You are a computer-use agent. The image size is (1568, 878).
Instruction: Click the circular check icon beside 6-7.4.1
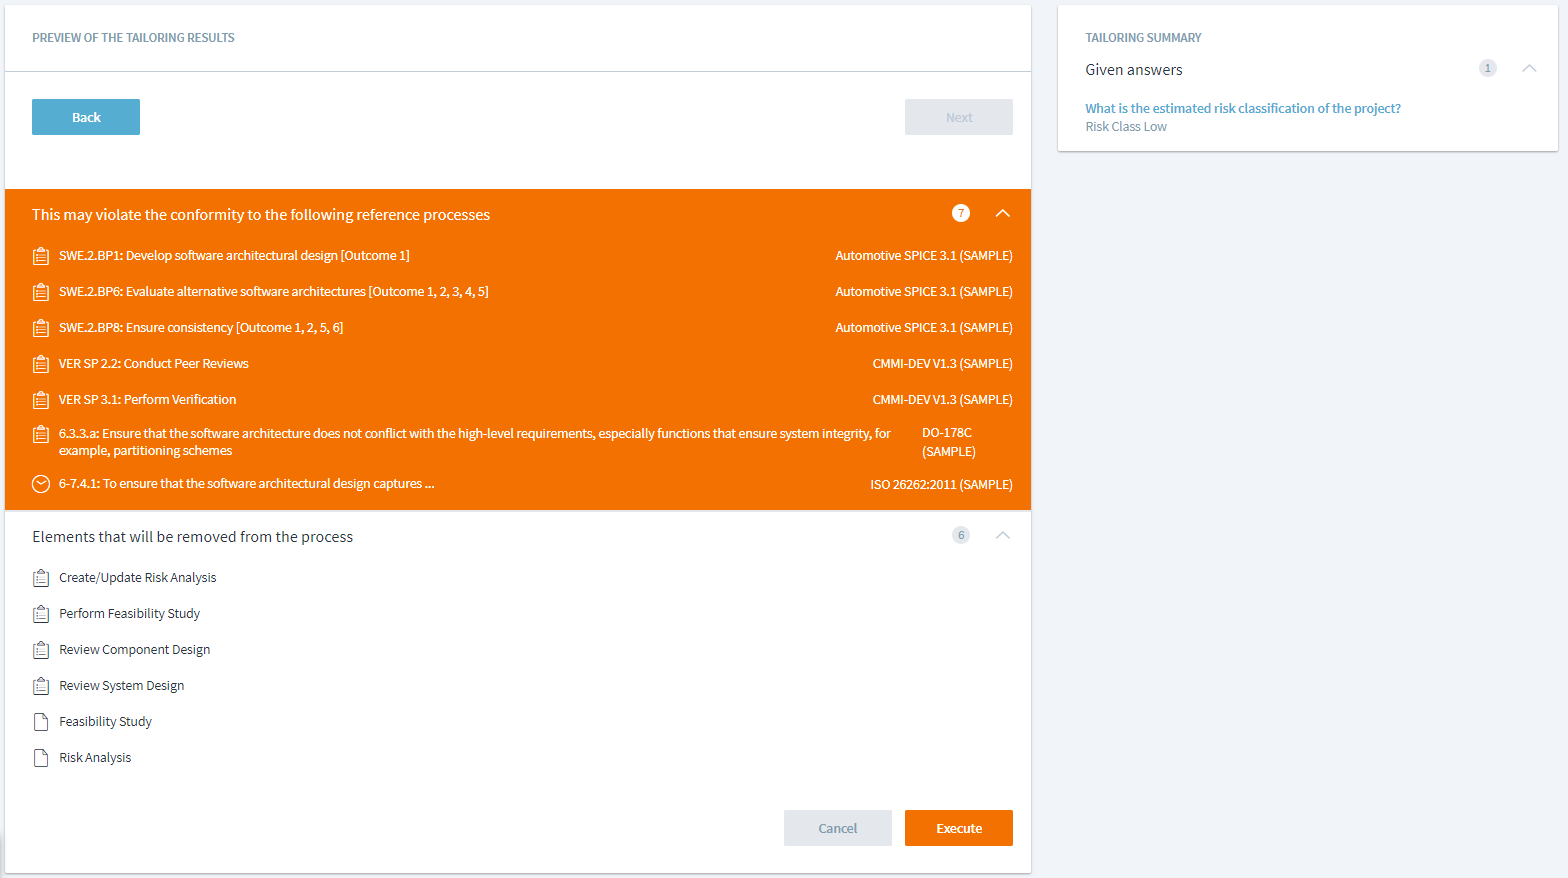(x=41, y=484)
